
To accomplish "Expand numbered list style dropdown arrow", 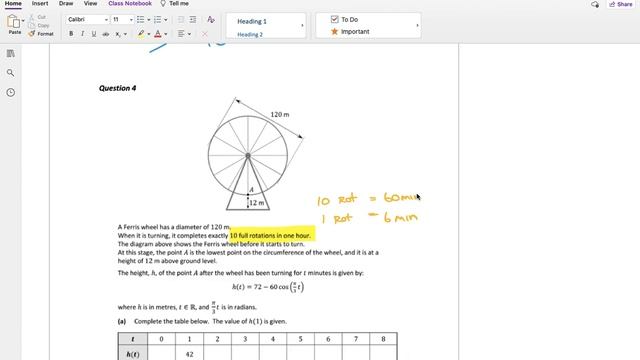I will [166, 20].
